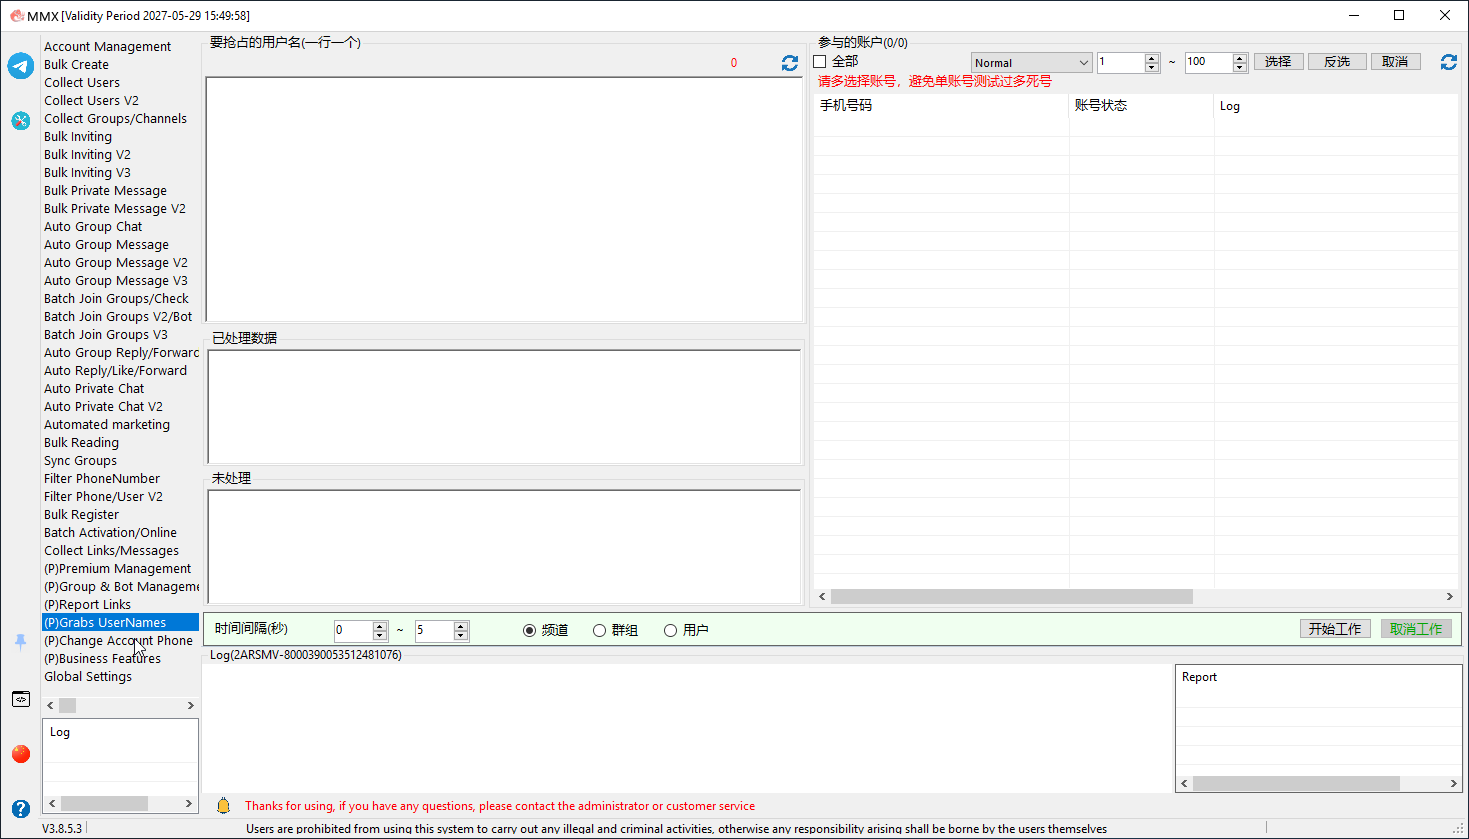
Task: Open Bulk Register menu item
Action: [81, 515]
